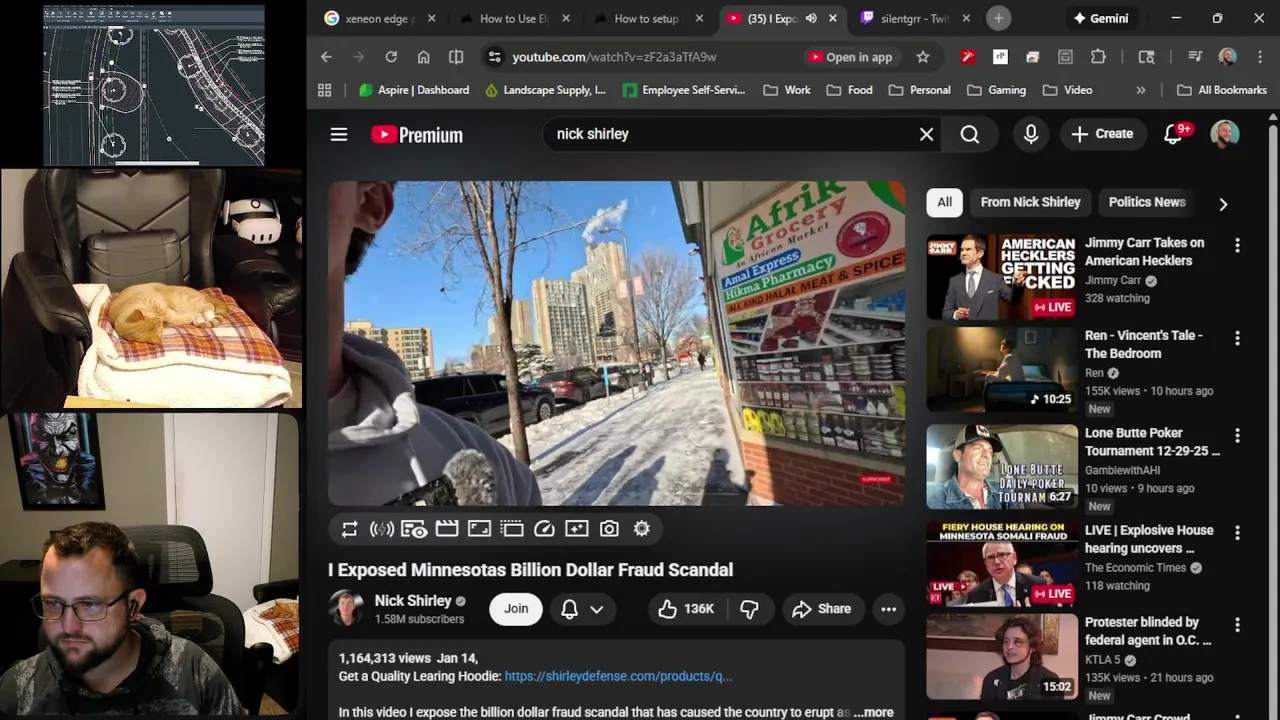1280x720 pixels.
Task: Open the Create button
Action: (1103, 134)
